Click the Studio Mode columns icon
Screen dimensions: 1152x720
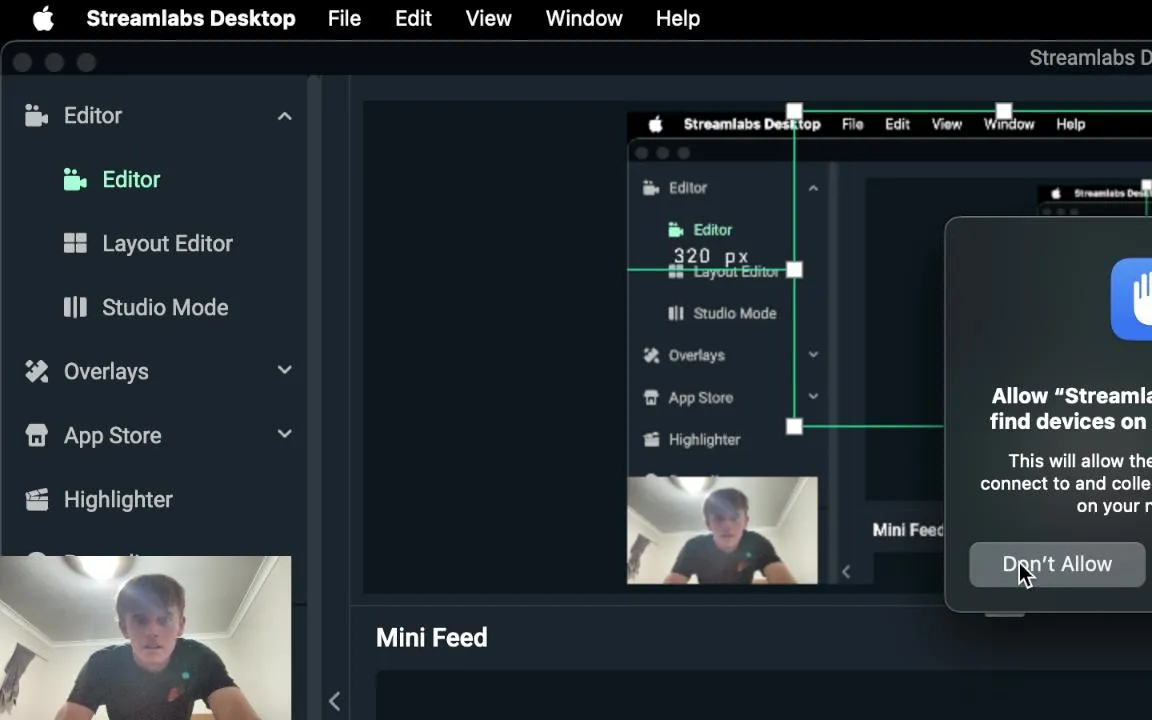point(75,307)
